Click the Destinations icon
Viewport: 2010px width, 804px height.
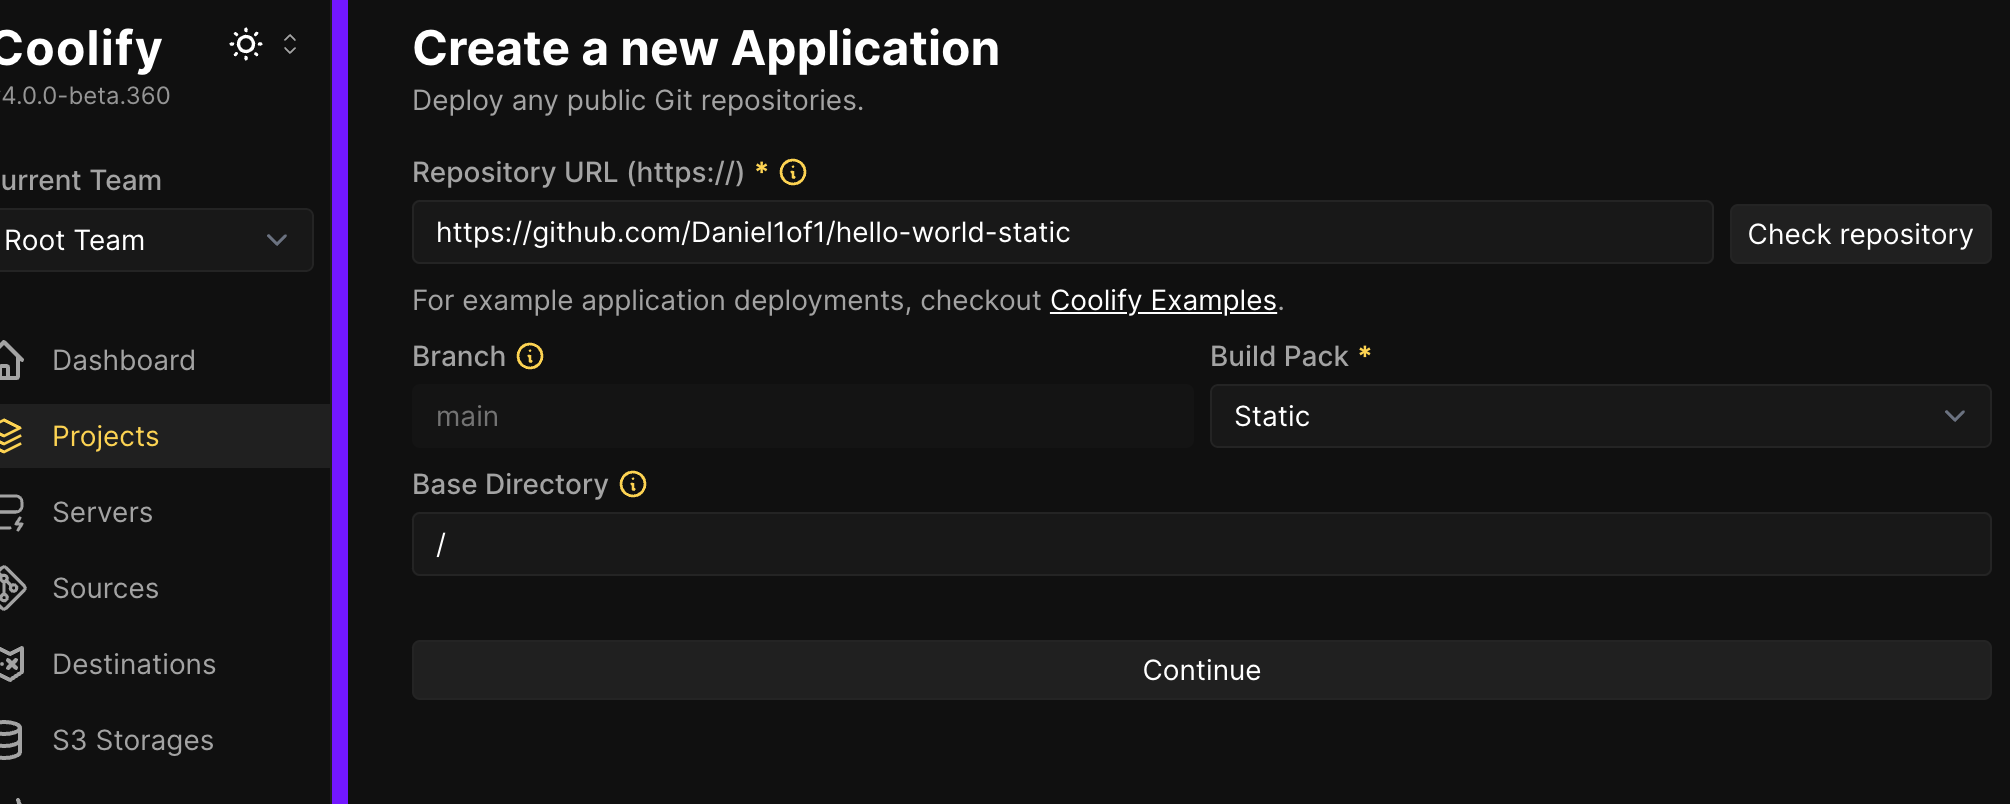pyautogui.click(x=11, y=664)
